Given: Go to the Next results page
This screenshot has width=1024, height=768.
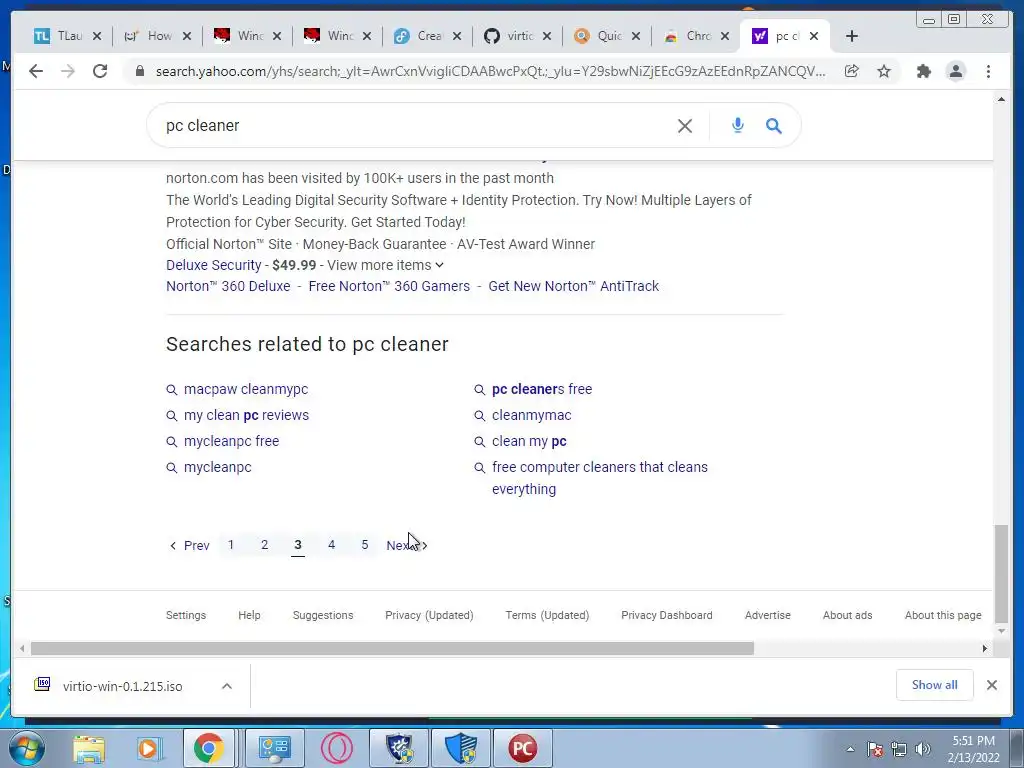Looking at the screenshot, I should pos(407,545).
